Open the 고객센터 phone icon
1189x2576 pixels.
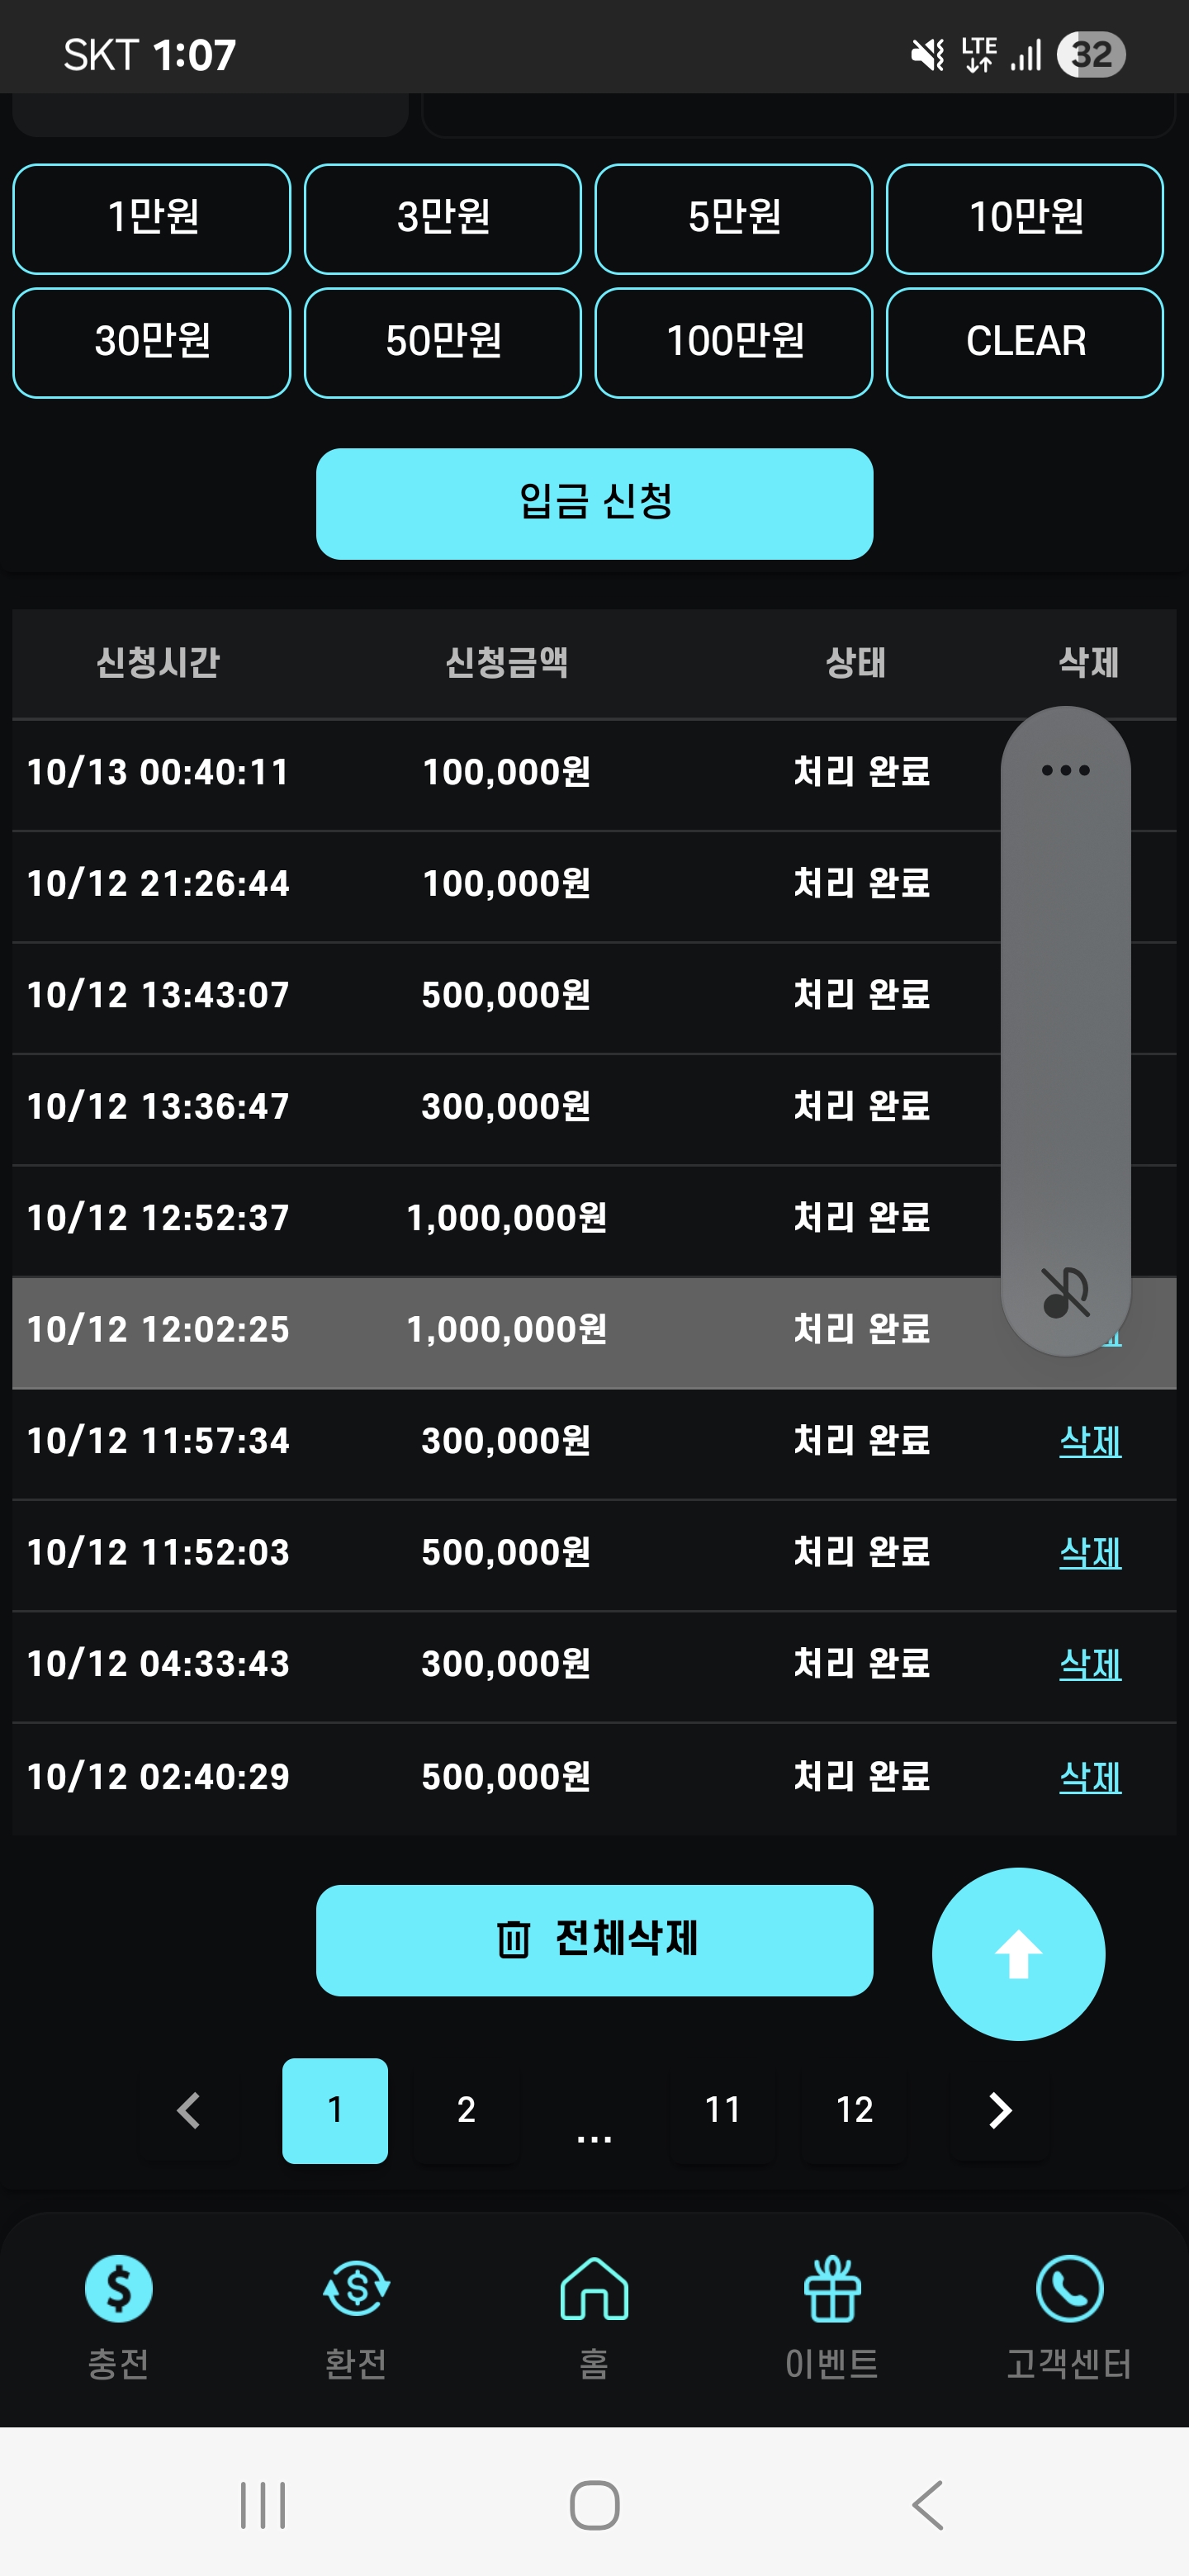coord(1069,2288)
